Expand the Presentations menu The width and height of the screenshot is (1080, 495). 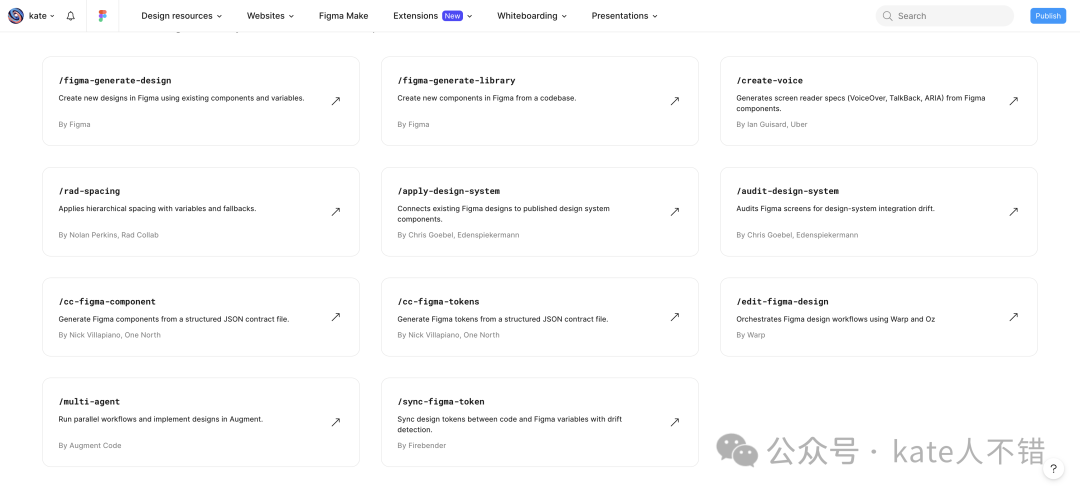tap(624, 16)
